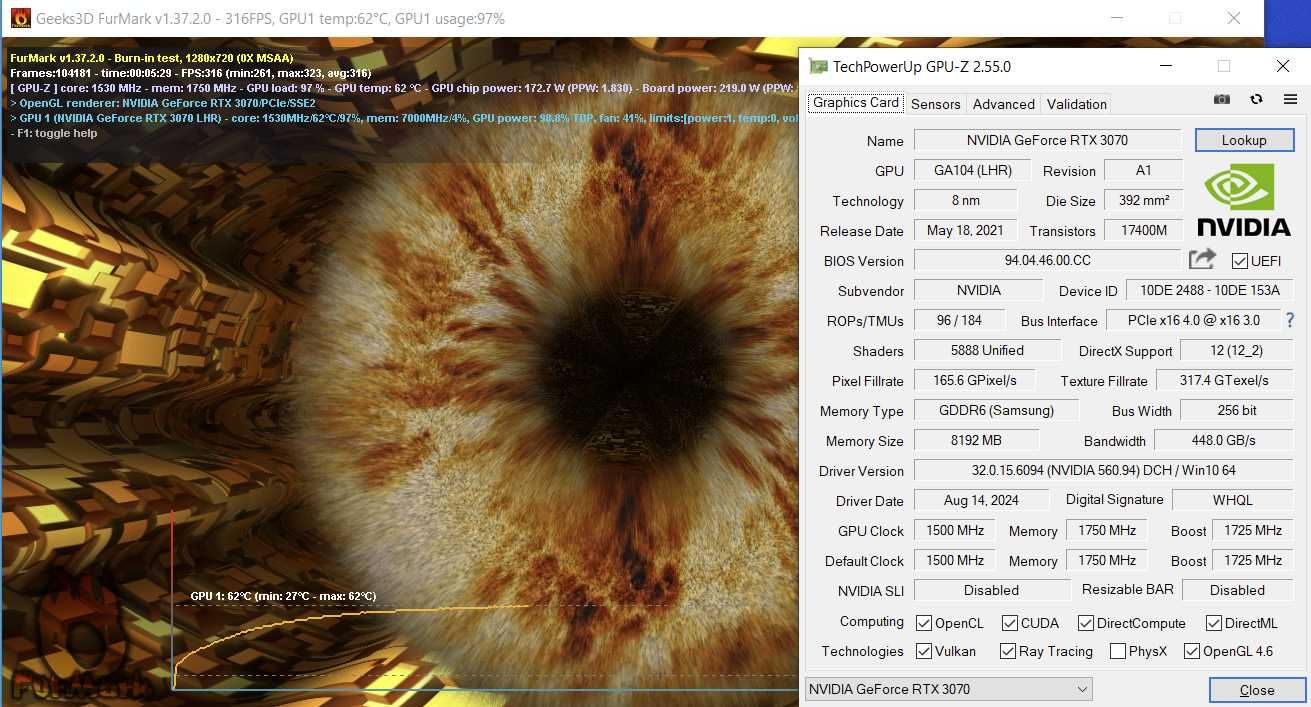Toggle the DirectML checkbox

point(1214,623)
